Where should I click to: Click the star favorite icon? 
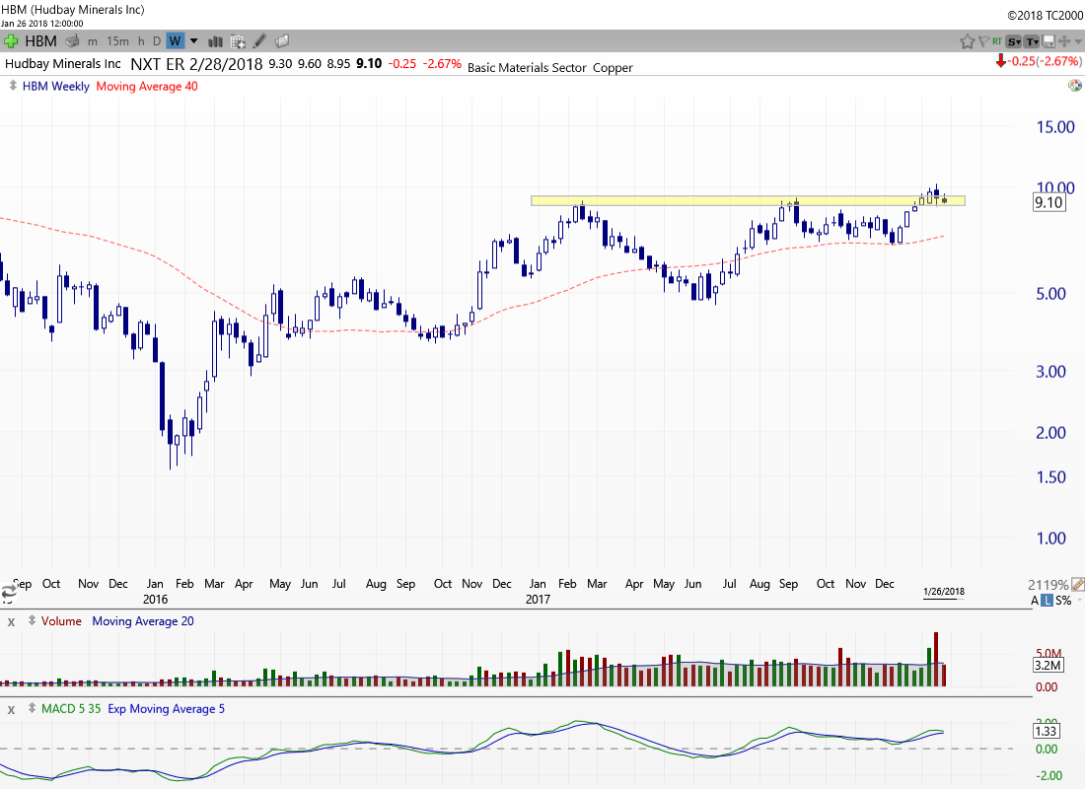point(967,41)
